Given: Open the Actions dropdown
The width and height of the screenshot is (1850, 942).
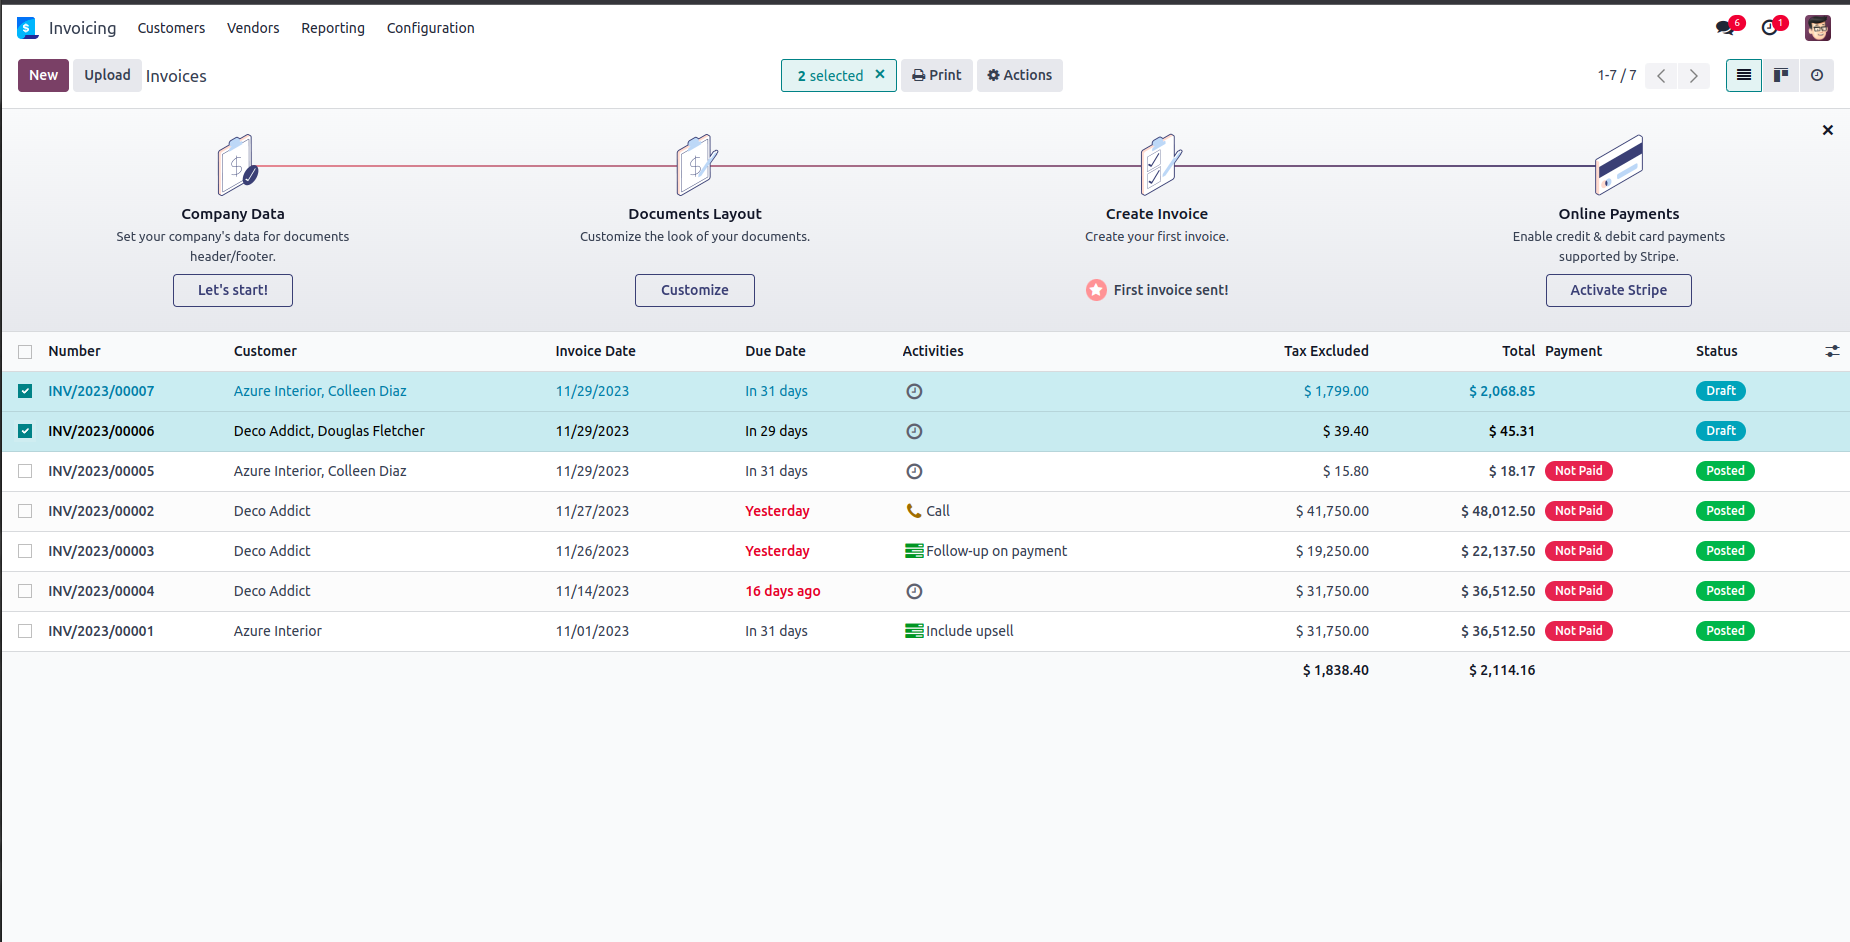Looking at the screenshot, I should (1019, 75).
